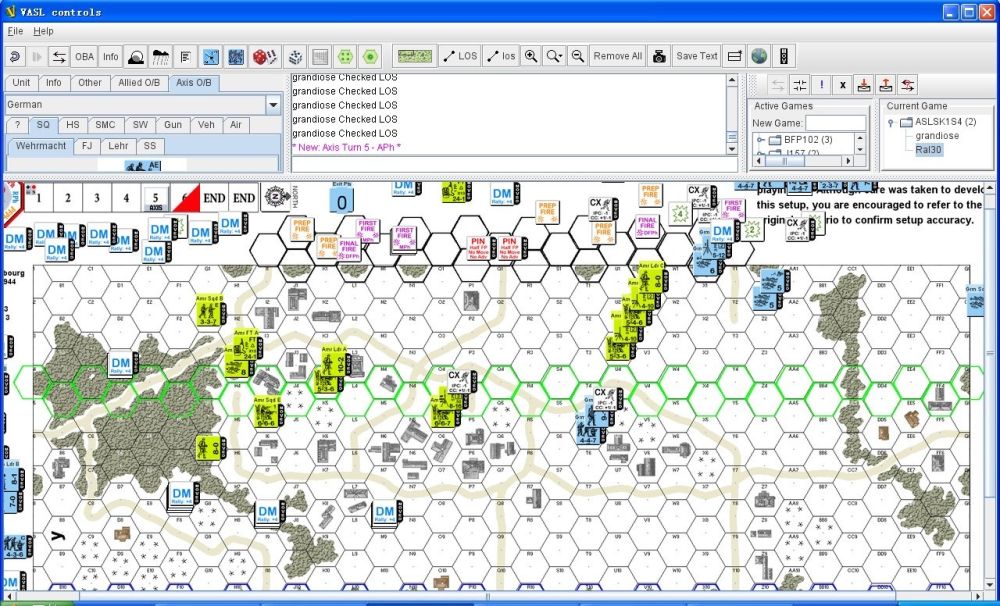
Task: Click the green hexagon with center dot icon
Action: pos(370,56)
